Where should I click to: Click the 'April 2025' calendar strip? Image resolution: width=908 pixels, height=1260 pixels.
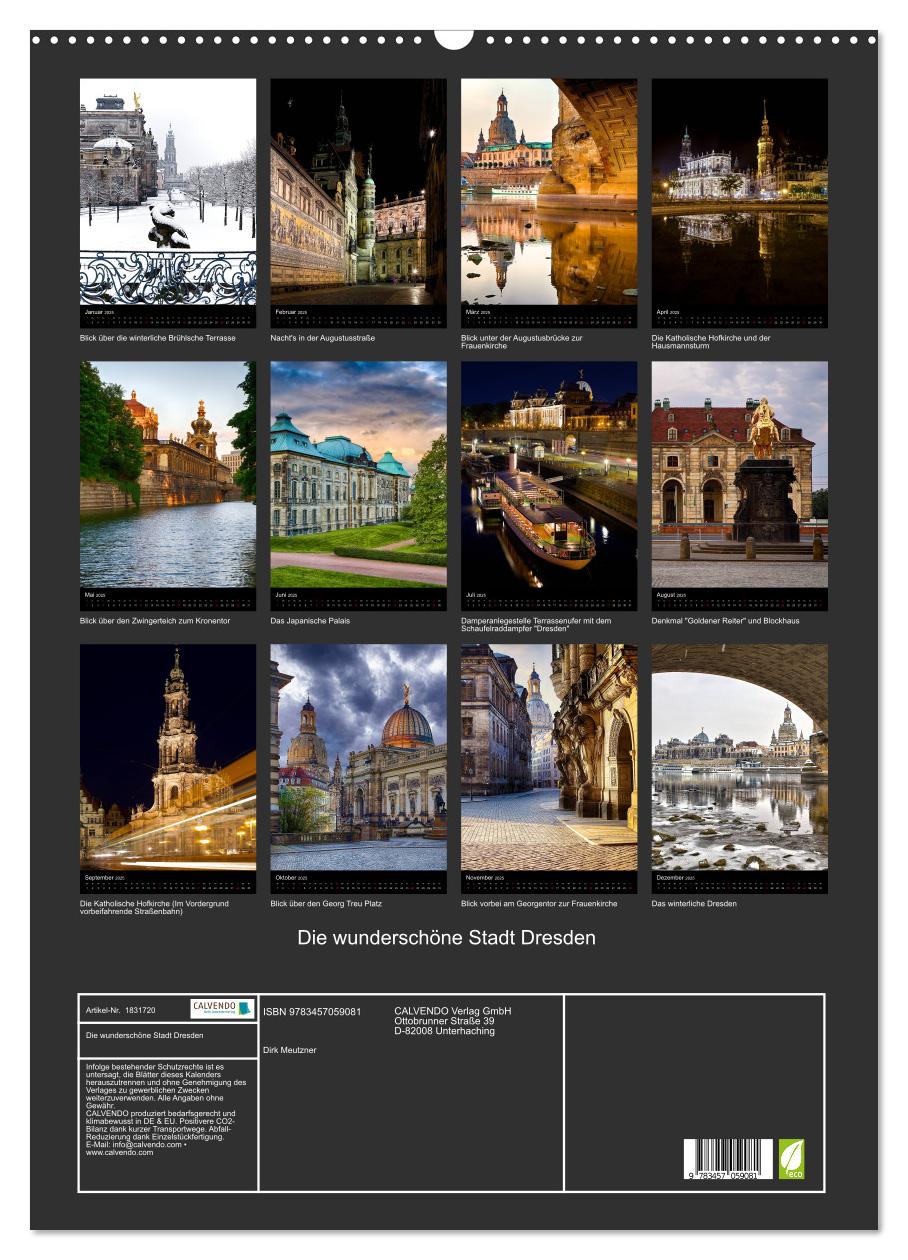(740, 317)
